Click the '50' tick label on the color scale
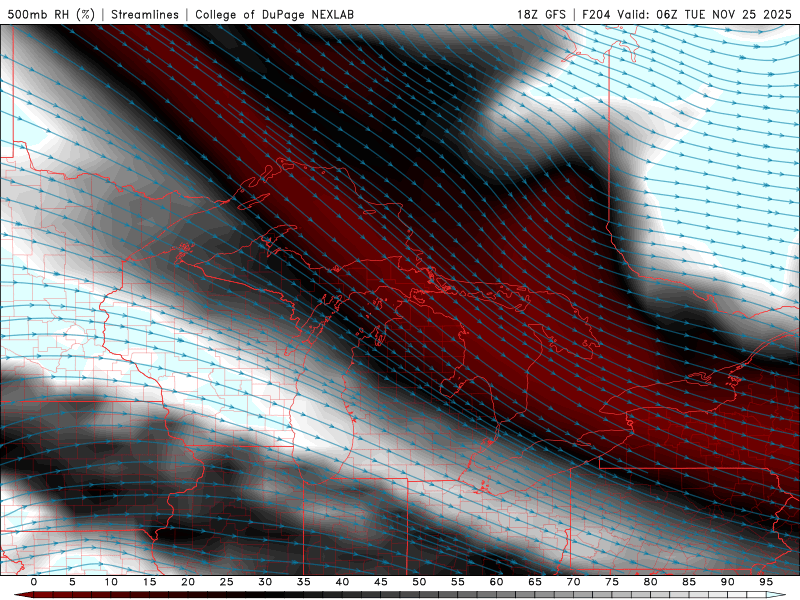Image resolution: width=800 pixels, height=600 pixels. pyautogui.click(x=419, y=582)
